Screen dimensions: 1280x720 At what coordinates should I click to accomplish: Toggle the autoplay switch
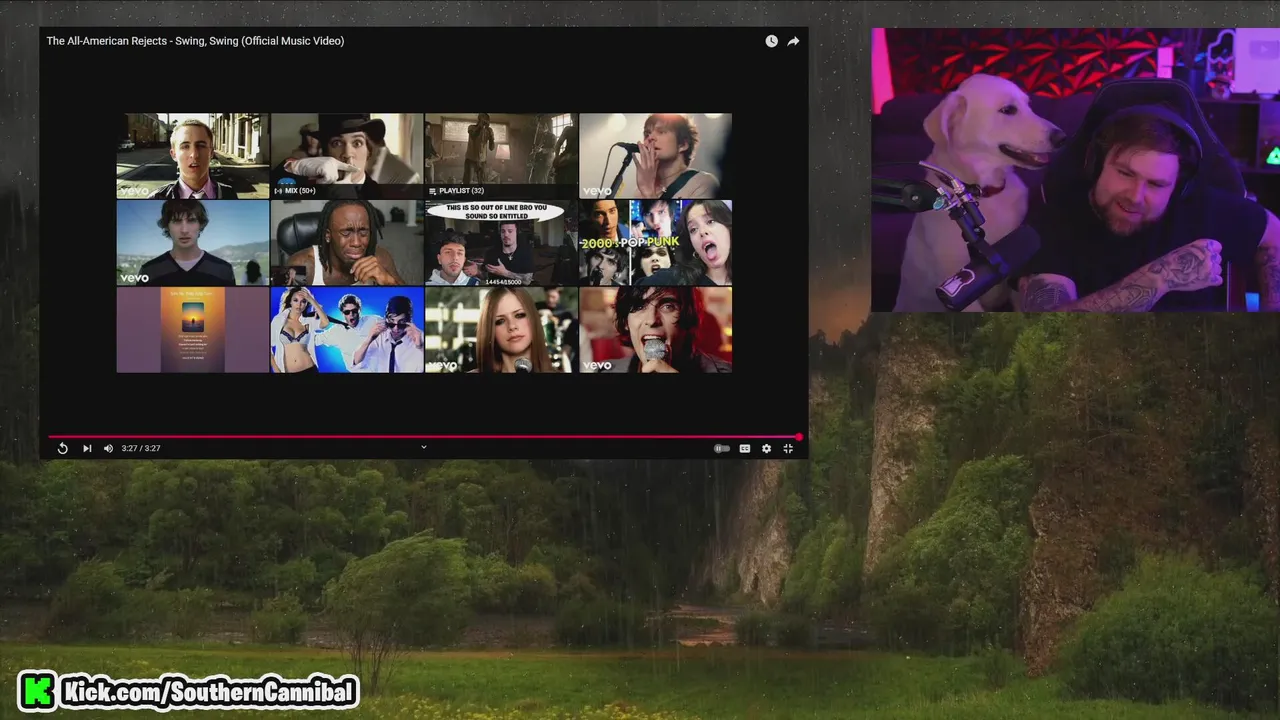(722, 449)
